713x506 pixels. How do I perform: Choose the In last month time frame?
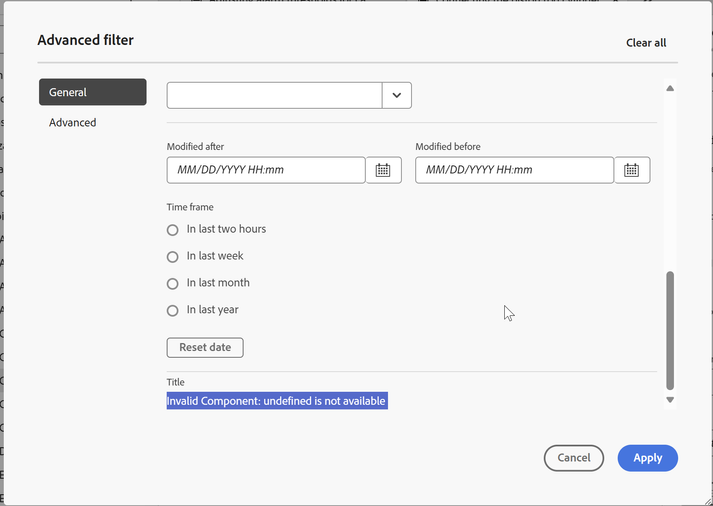point(173,284)
